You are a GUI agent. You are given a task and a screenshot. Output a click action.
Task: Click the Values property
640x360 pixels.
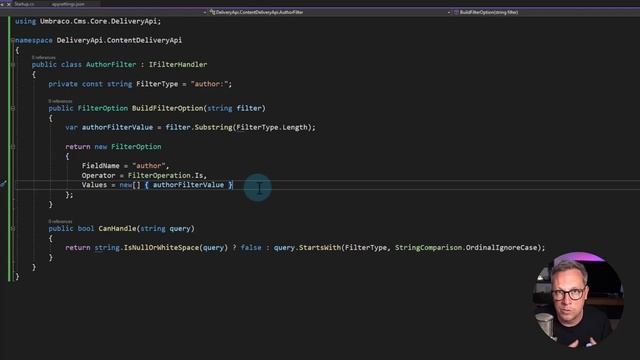[94, 185]
